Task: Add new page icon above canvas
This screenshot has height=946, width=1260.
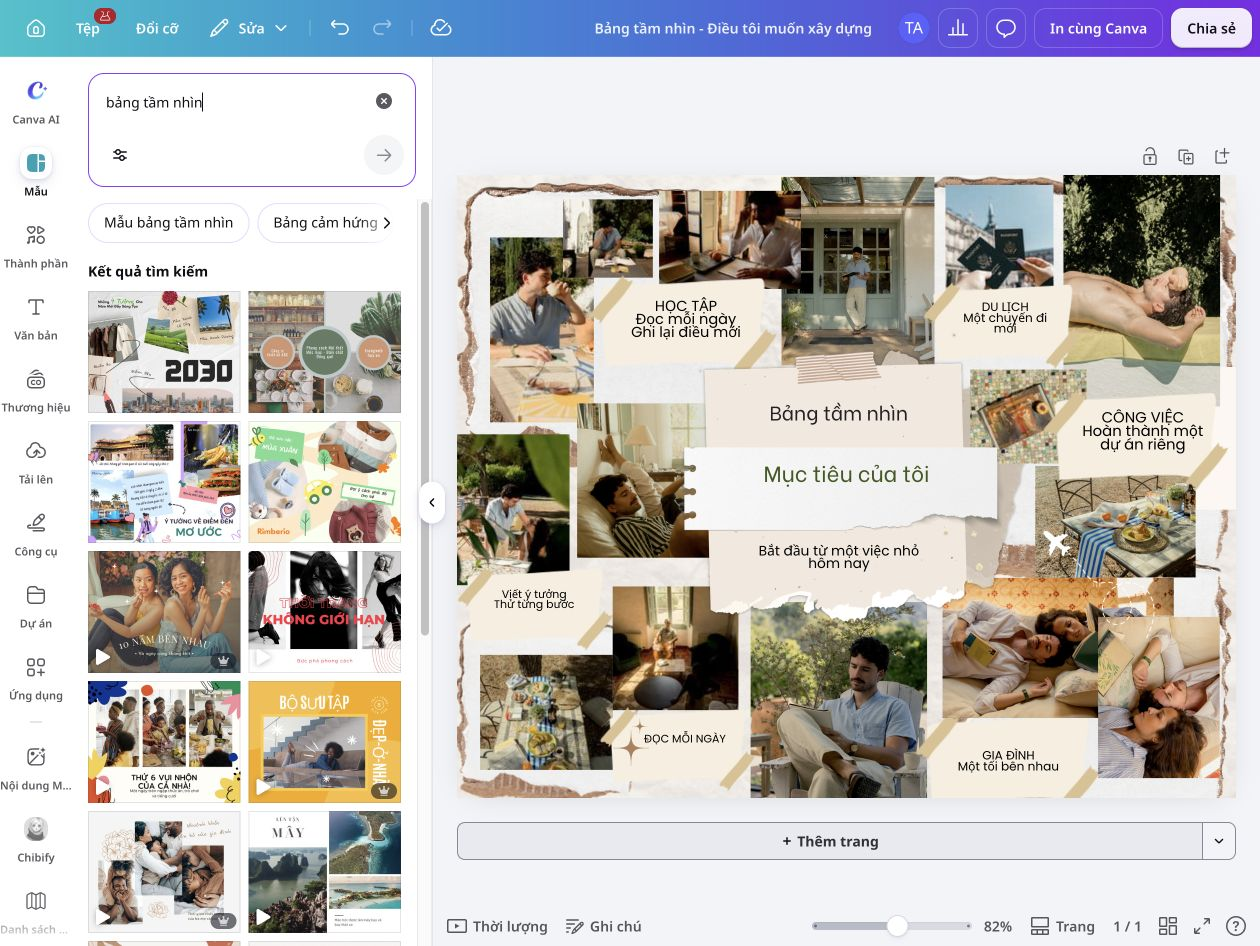Action: pyautogui.click(x=1221, y=156)
